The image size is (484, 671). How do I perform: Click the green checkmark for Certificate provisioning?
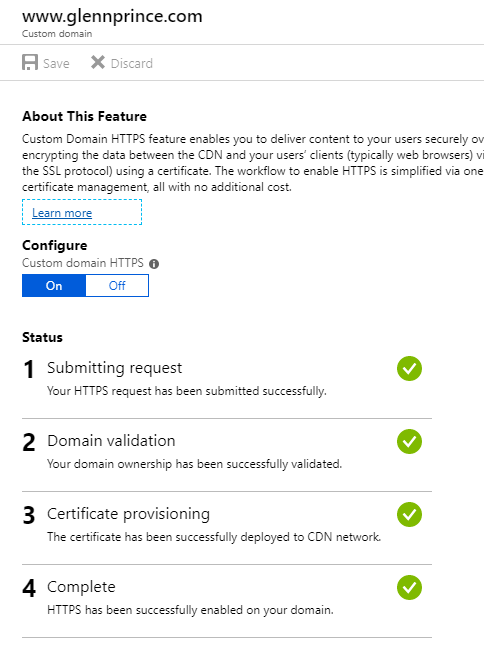409,514
